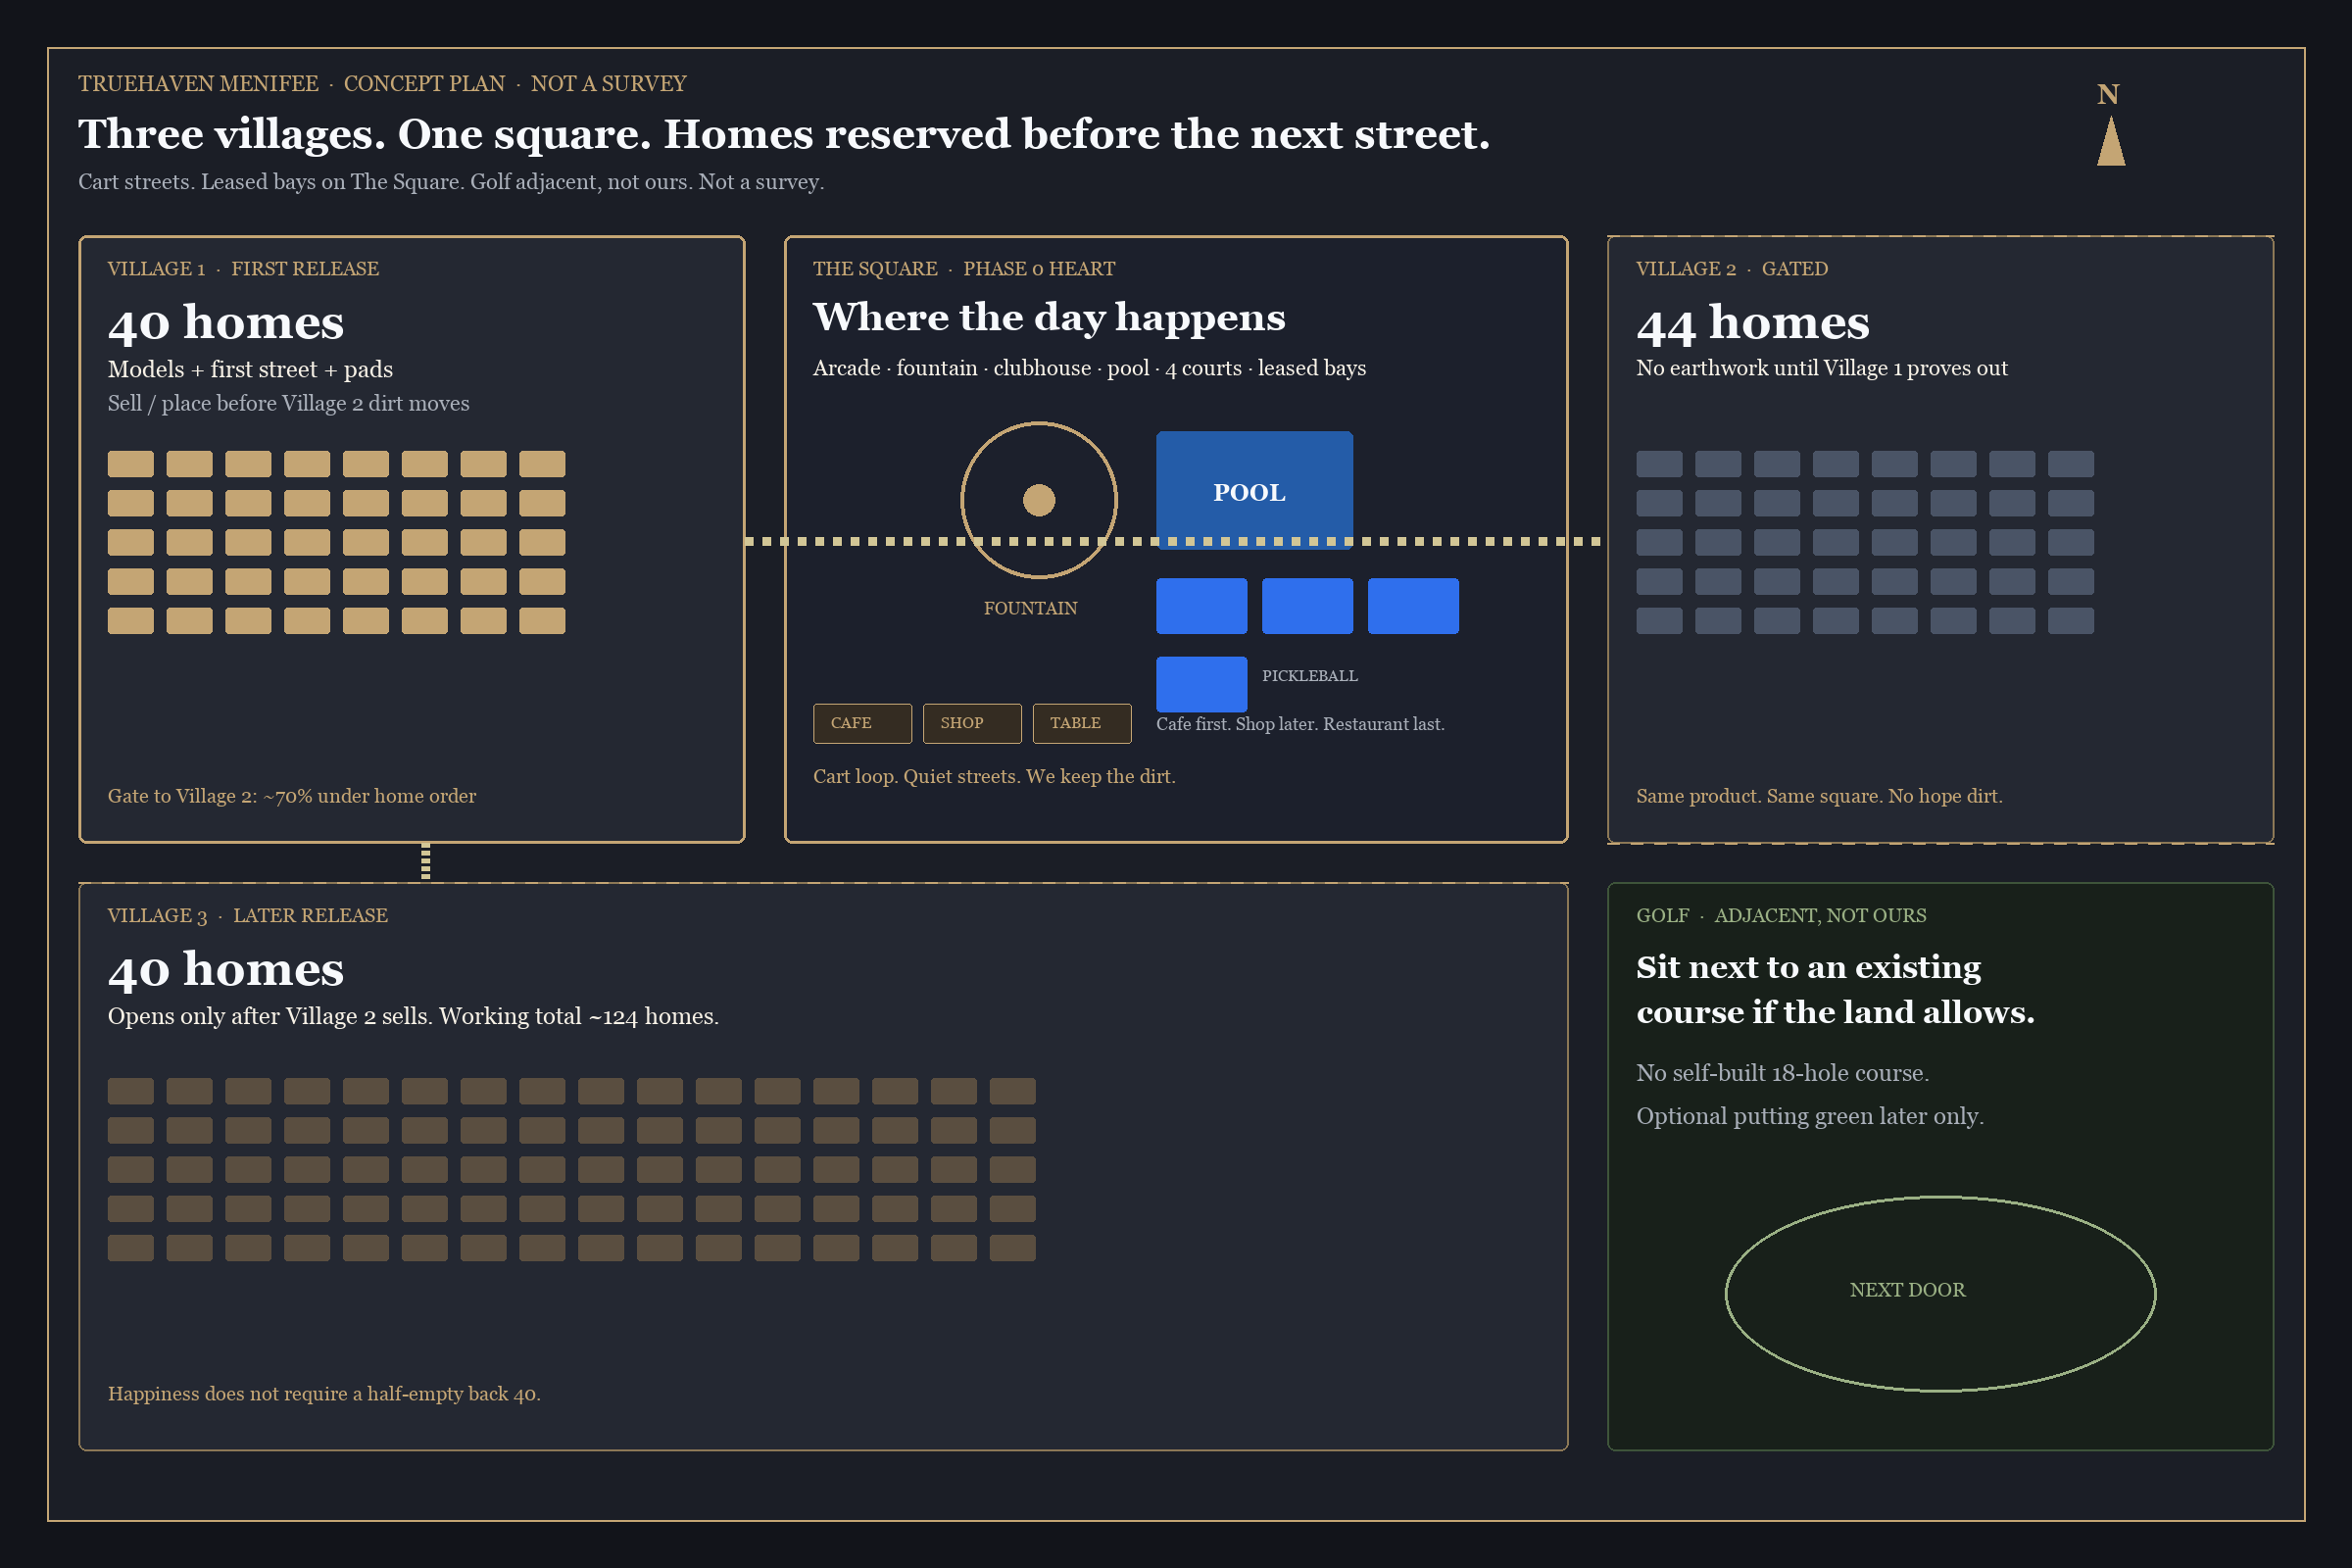Select the pickleball court beside PICKLEBALL label
Screen dimensions: 2352x1568
tap(1201, 684)
